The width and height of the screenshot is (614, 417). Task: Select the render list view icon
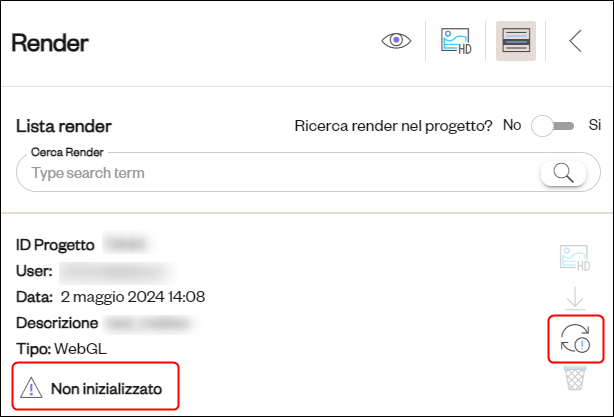pyautogui.click(x=516, y=41)
